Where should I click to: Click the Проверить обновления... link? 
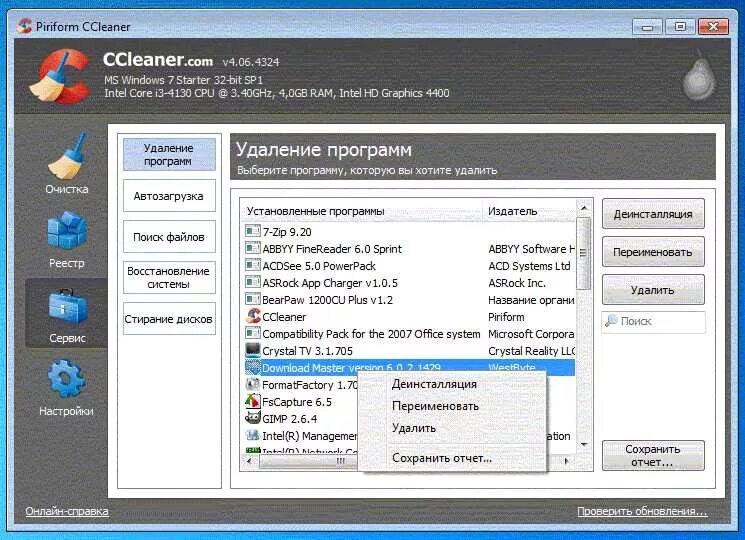pos(642,512)
